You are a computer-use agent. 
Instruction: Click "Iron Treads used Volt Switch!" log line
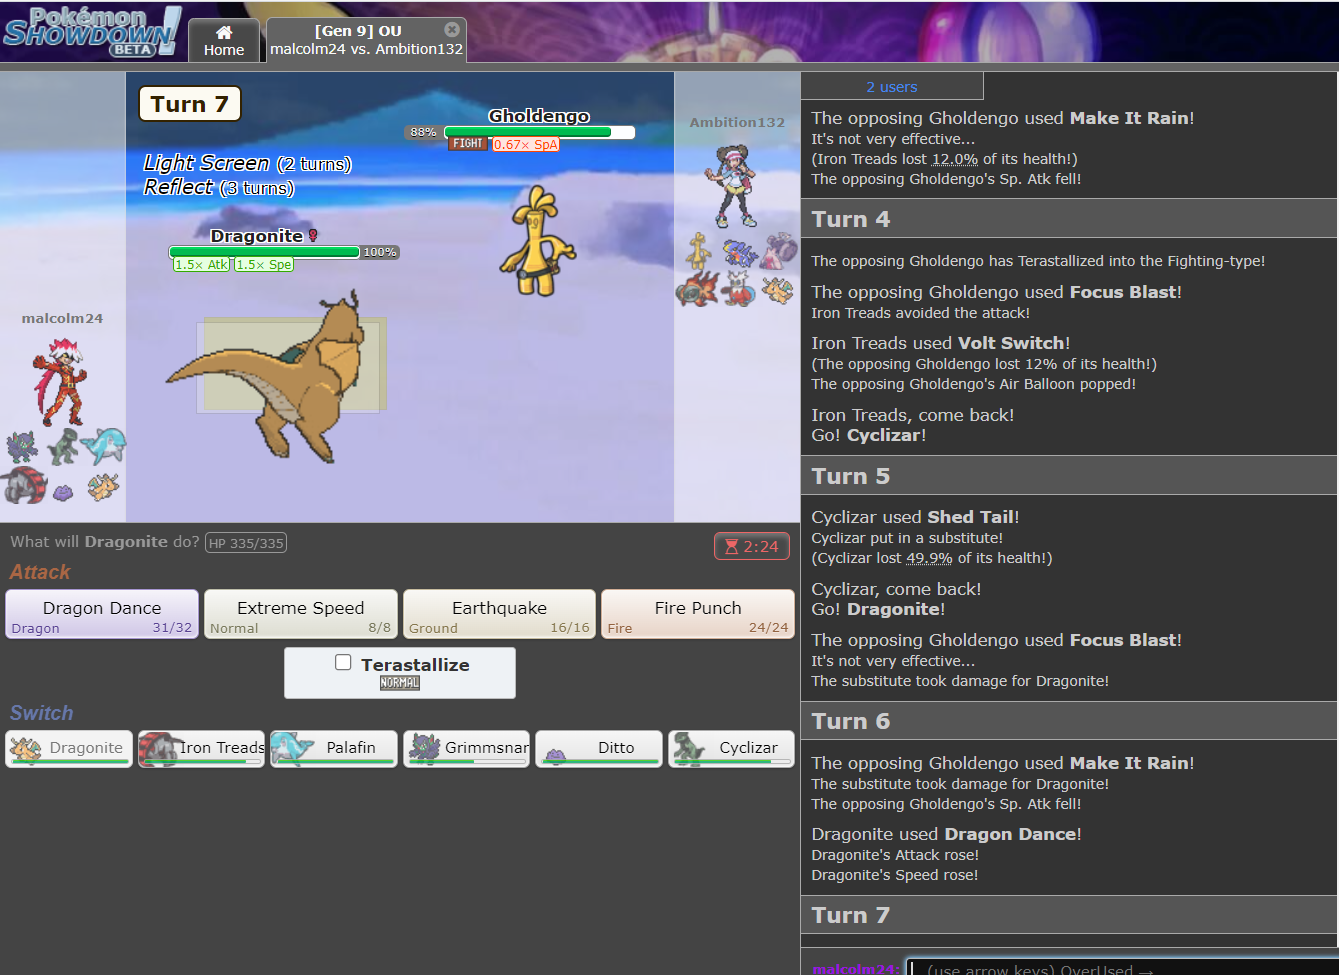point(941,343)
